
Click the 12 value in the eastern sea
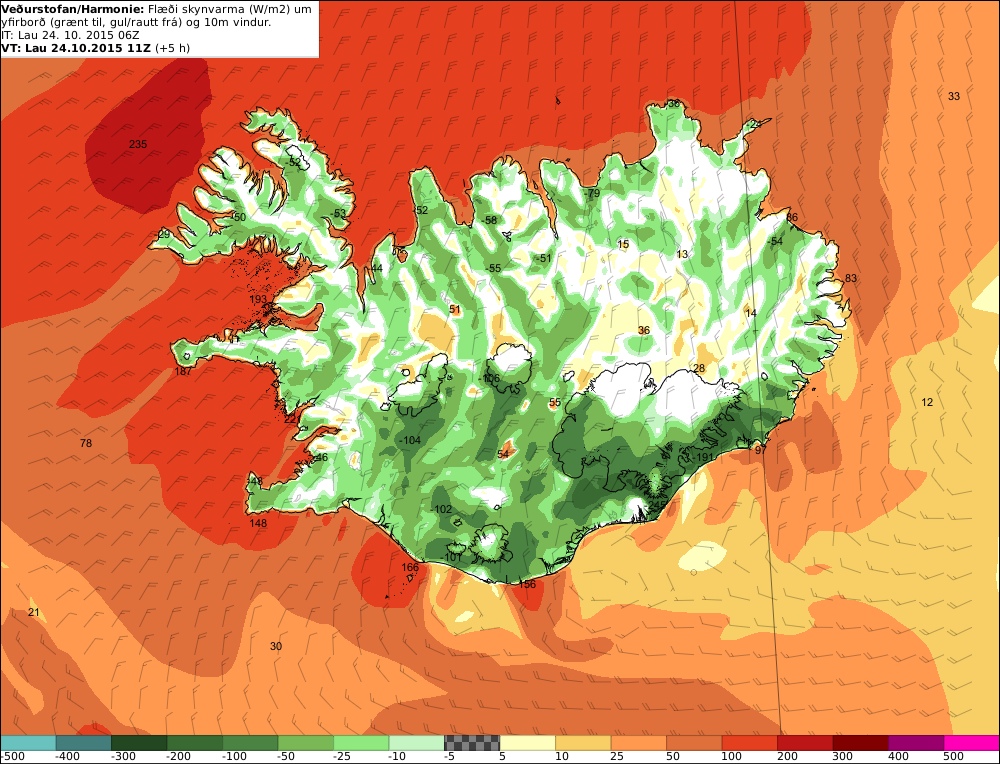927,402
